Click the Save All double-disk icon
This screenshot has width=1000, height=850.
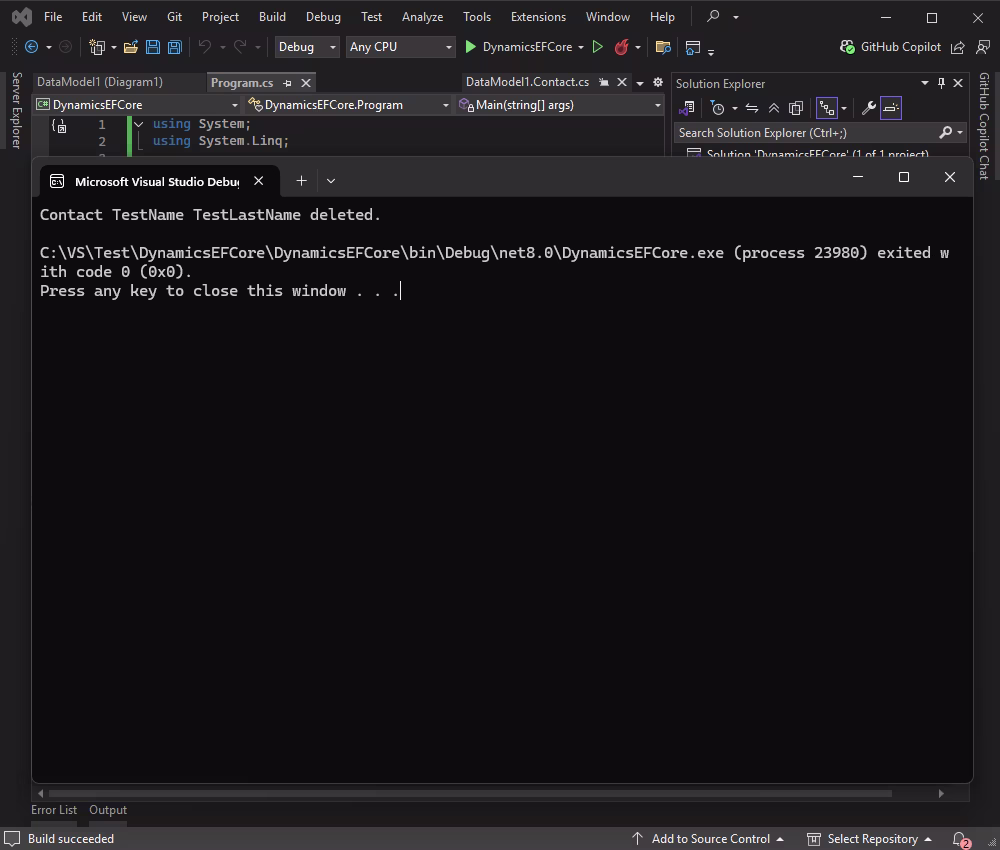tap(175, 47)
